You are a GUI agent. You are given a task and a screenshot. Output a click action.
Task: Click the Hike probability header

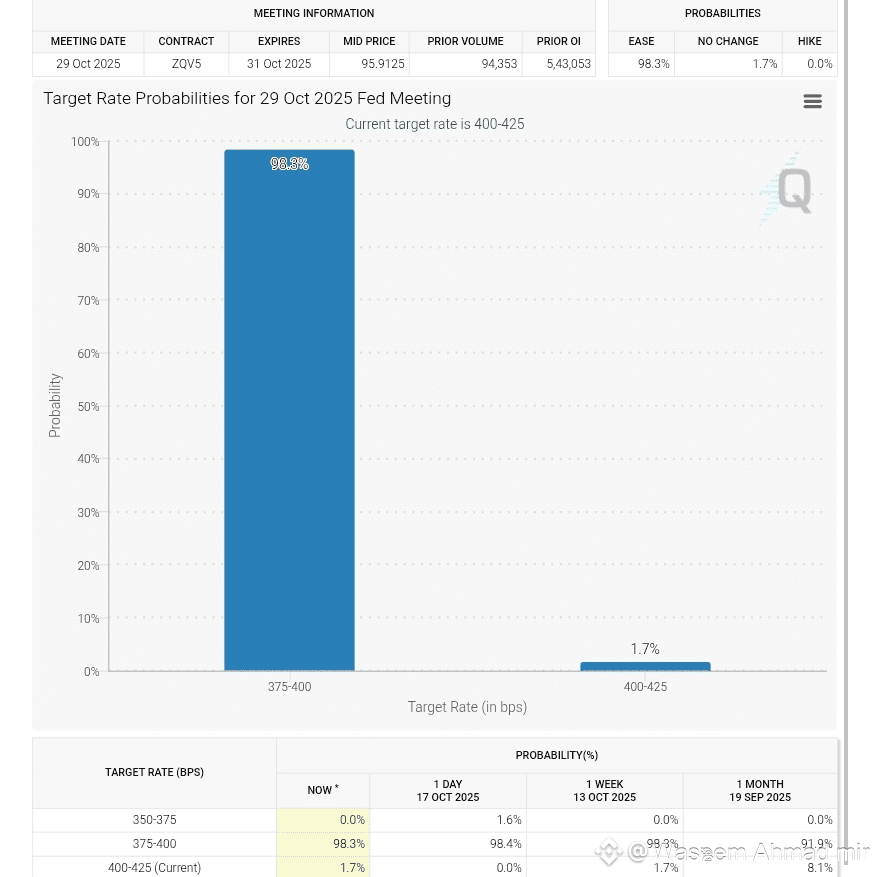(x=809, y=41)
